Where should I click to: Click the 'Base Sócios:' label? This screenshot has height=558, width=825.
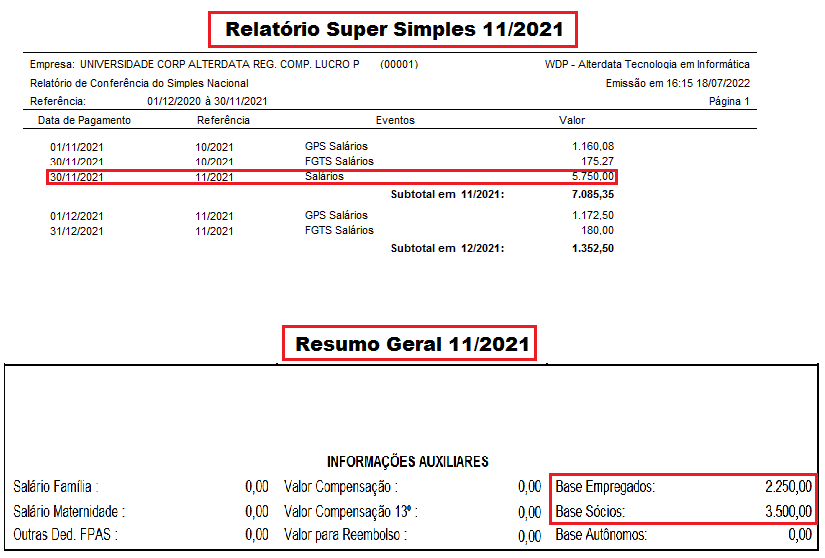590,511
